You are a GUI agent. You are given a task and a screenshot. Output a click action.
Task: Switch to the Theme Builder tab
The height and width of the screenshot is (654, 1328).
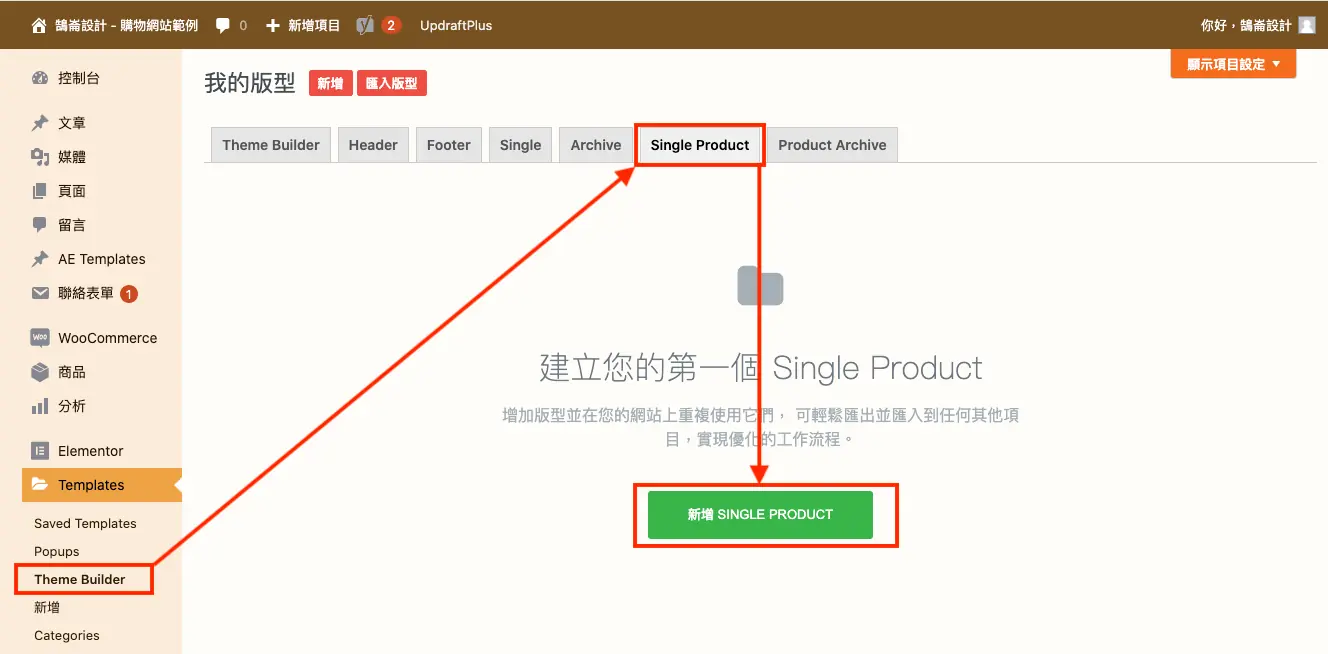[271, 145]
